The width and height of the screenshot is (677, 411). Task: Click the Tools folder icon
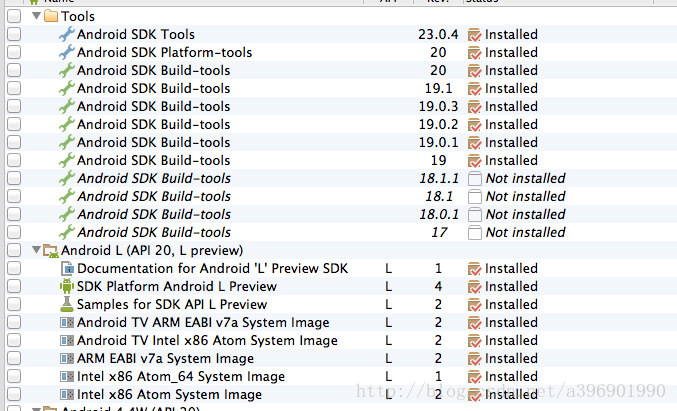[51, 16]
